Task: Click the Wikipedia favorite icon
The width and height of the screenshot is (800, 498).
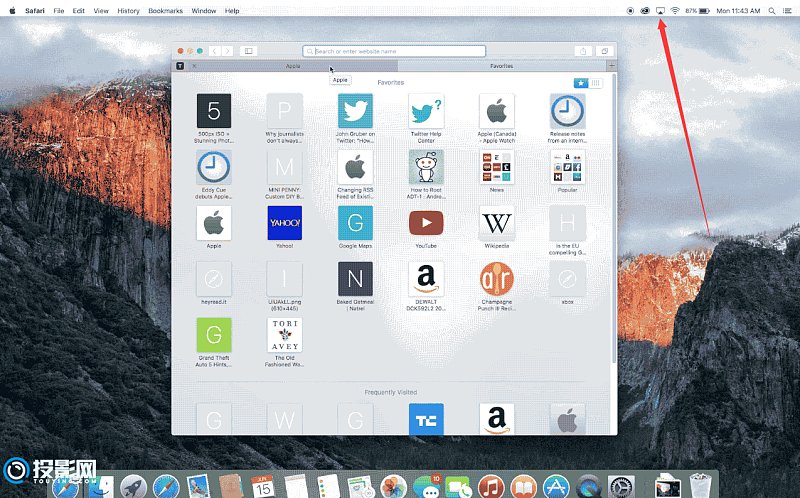Action: pyautogui.click(x=496, y=222)
